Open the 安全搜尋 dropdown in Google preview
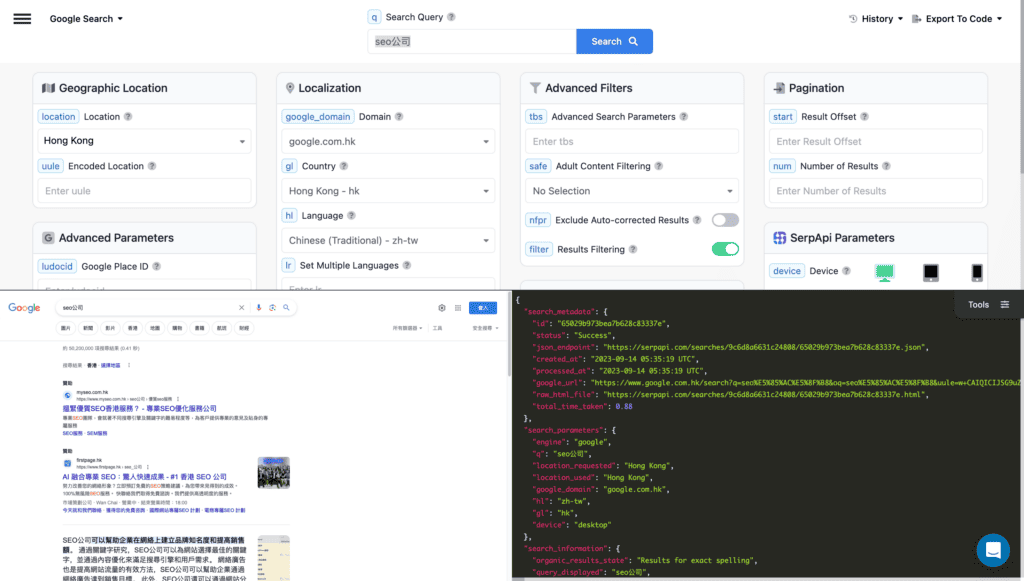The height and width of the screenshot is (581, 1024). pyautogui.click(x=485, y=328)
